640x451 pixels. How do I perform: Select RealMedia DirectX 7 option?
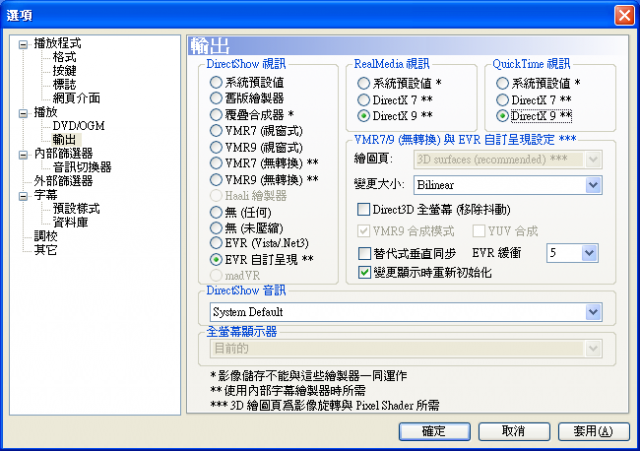(x=363, y=100)
